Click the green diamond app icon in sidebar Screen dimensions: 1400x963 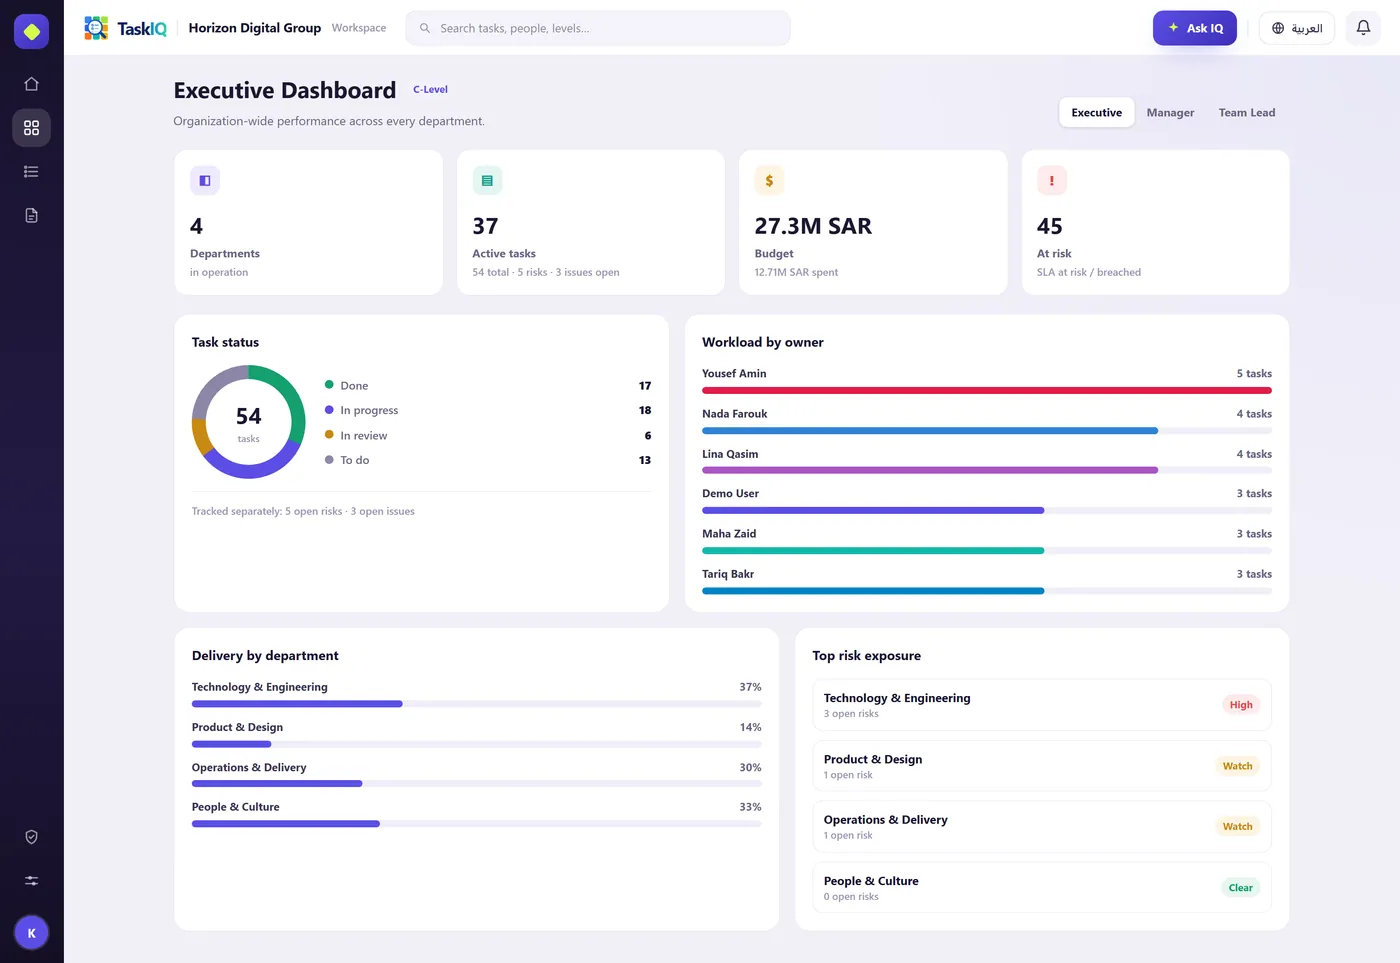tap(31, 32)
